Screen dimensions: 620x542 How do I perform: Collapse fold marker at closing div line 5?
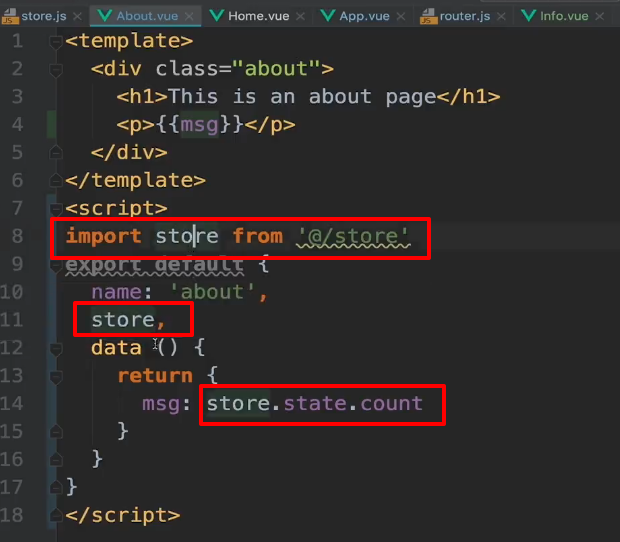56,153
